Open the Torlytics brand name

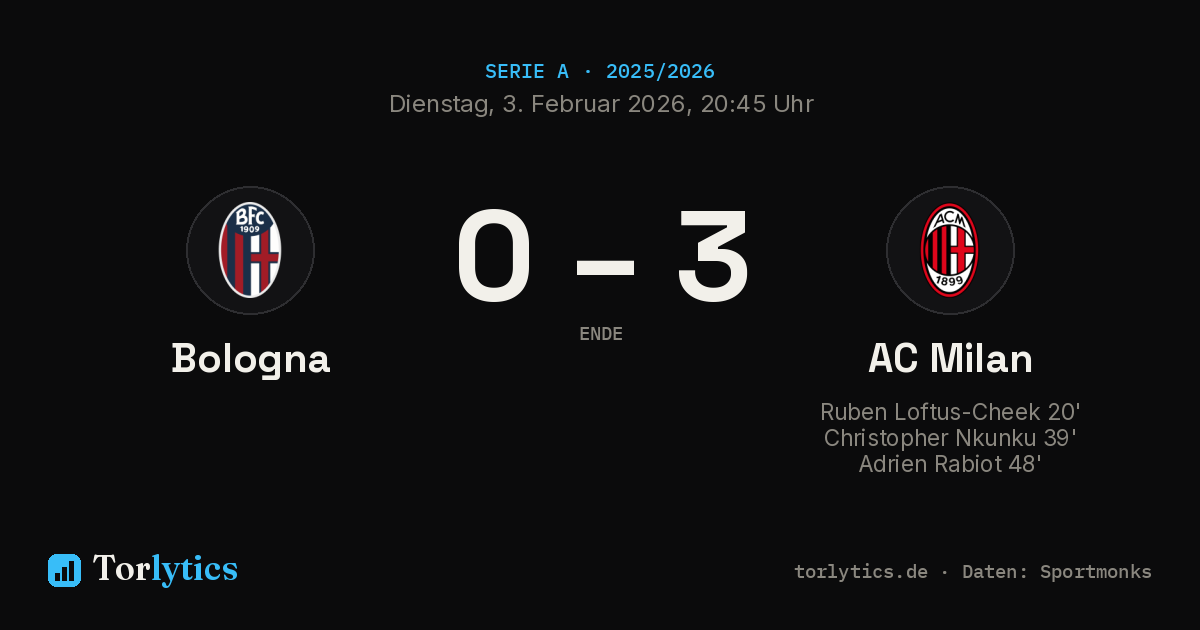165,569
